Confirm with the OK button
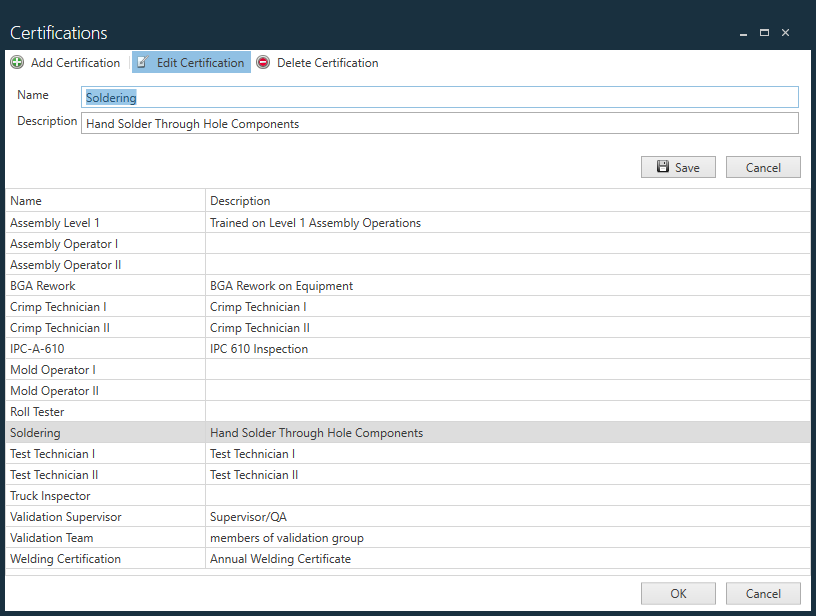This screenshot has width=816, height=616. pyautogui.click(x=678, y=593)
